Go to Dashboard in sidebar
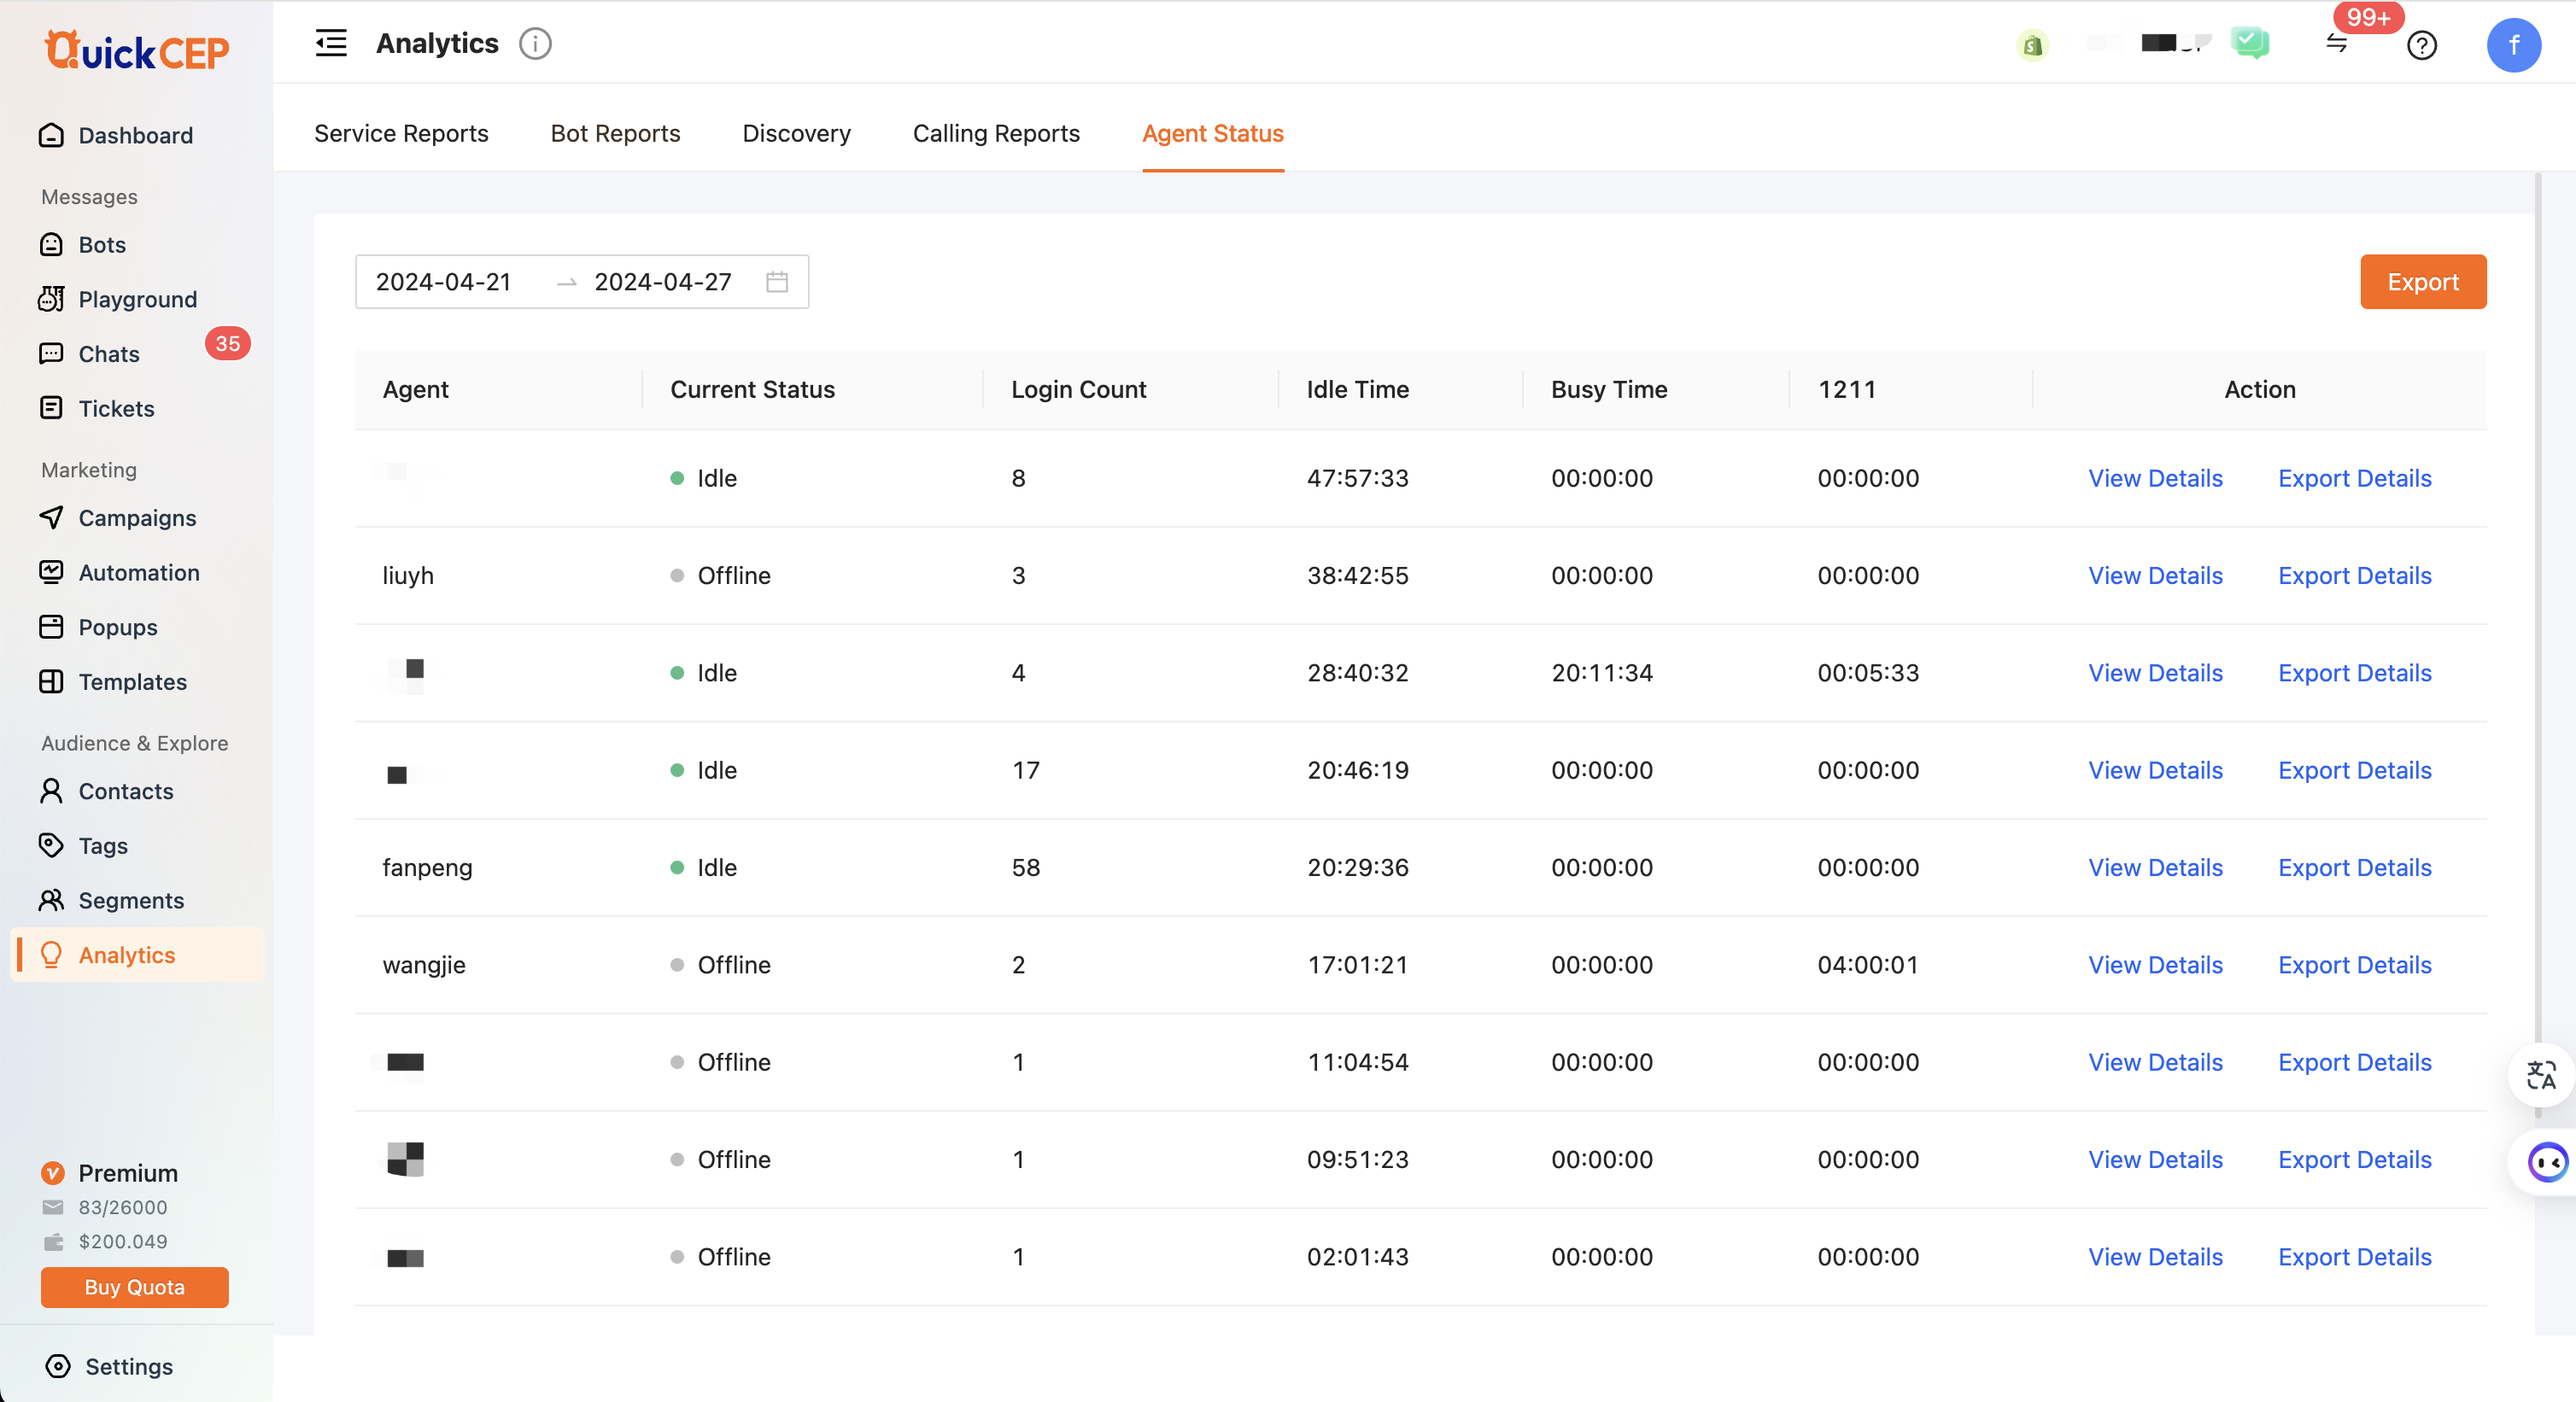Image resolution: width=2576 pixels, height=1402 pixels. point(137,135)
